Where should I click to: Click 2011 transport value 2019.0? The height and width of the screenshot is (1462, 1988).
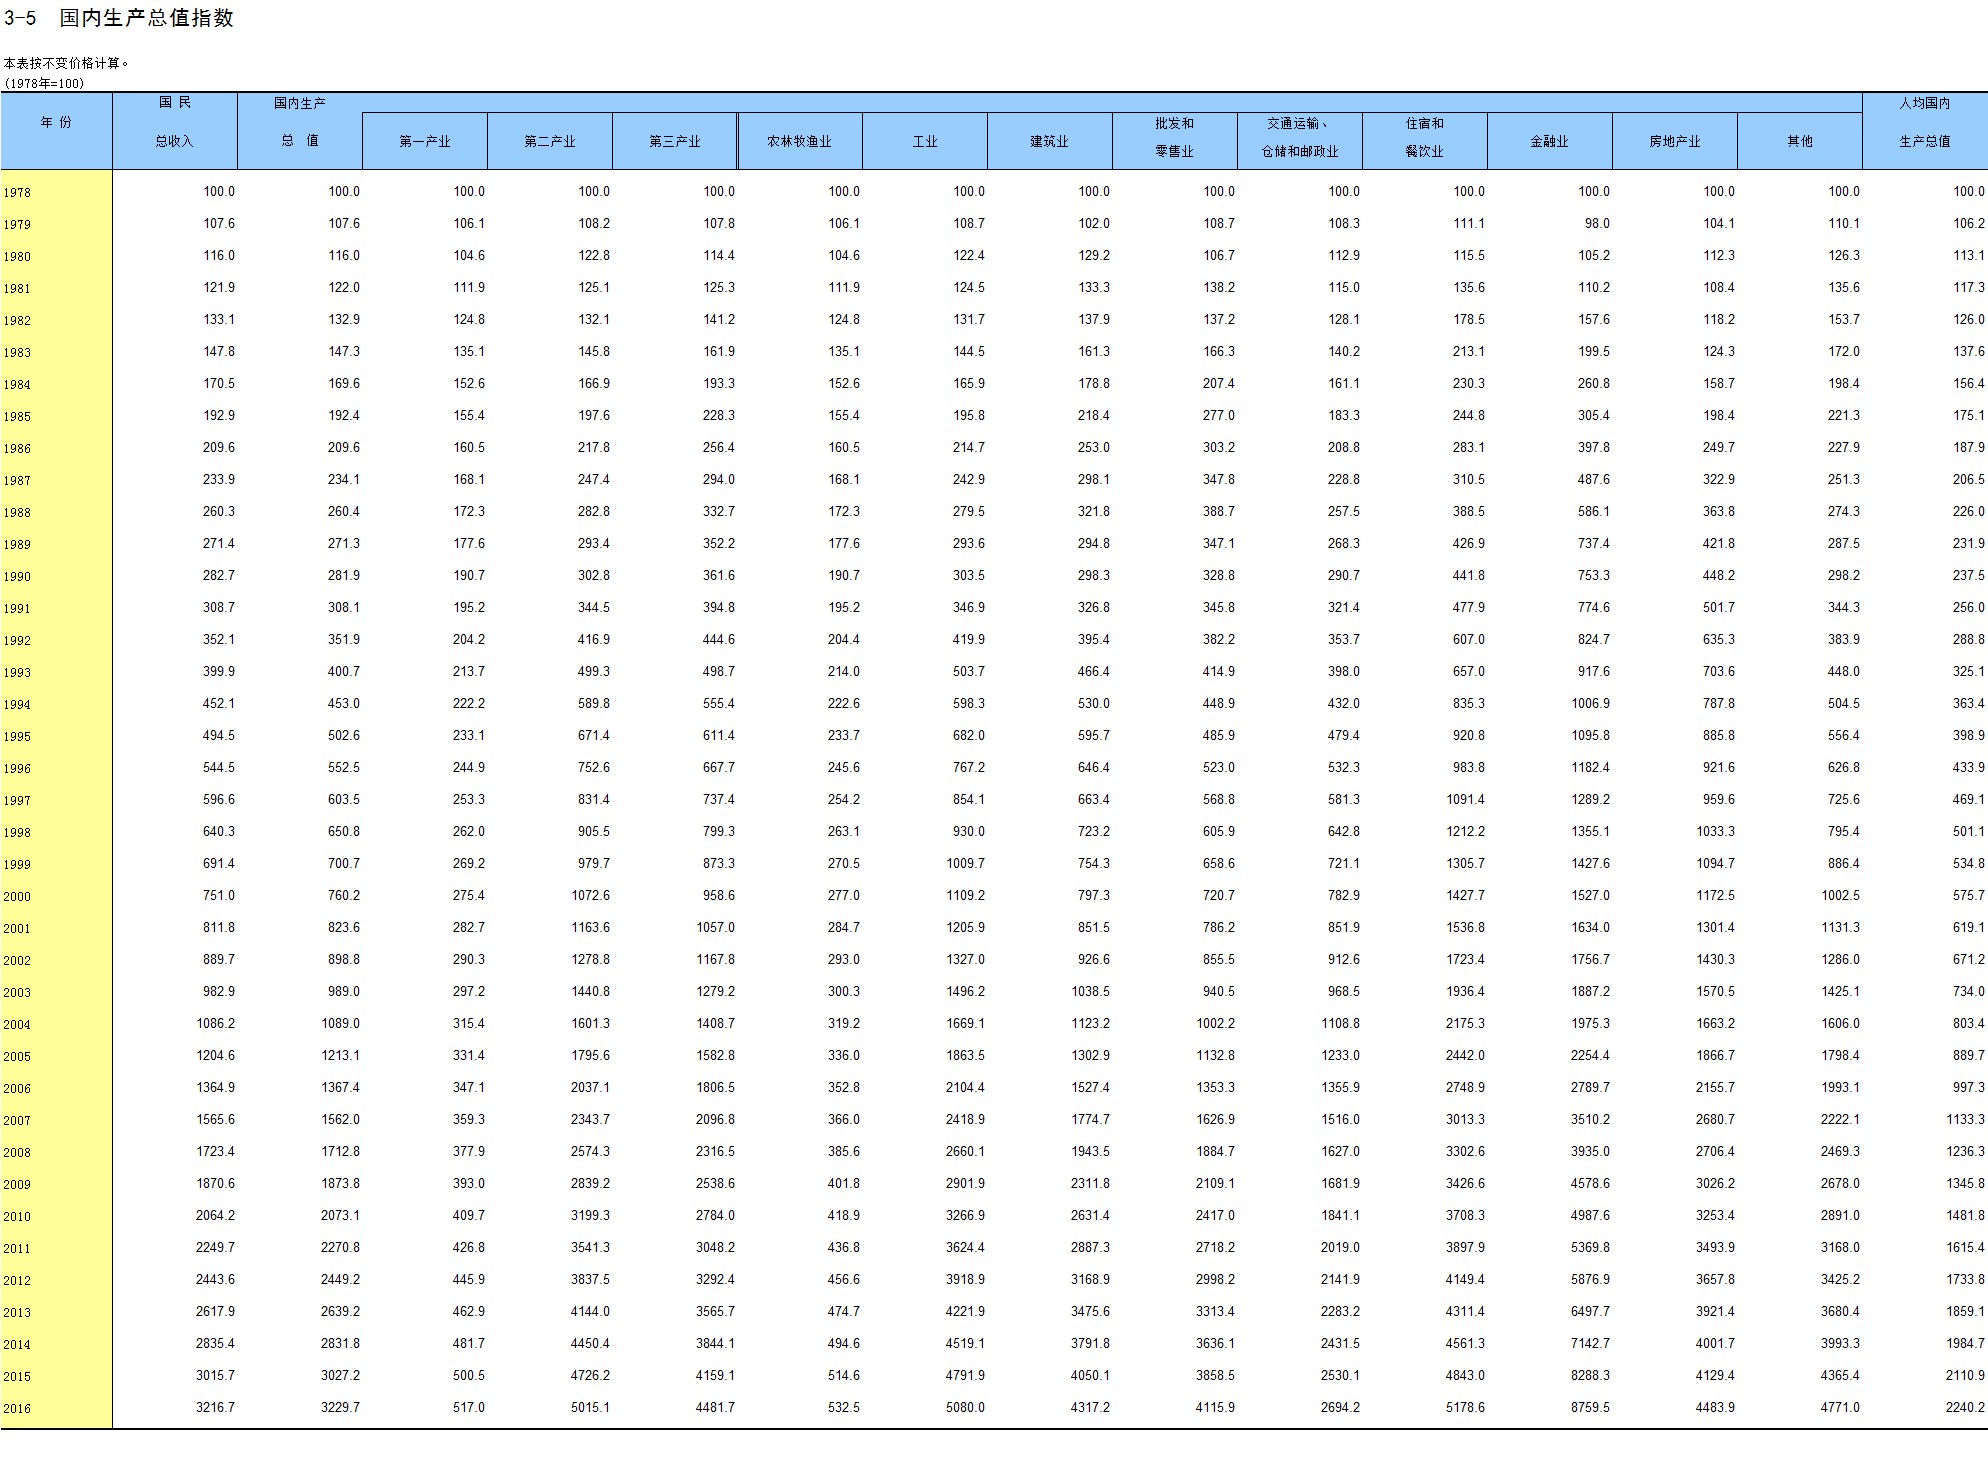[1340, 1247]
